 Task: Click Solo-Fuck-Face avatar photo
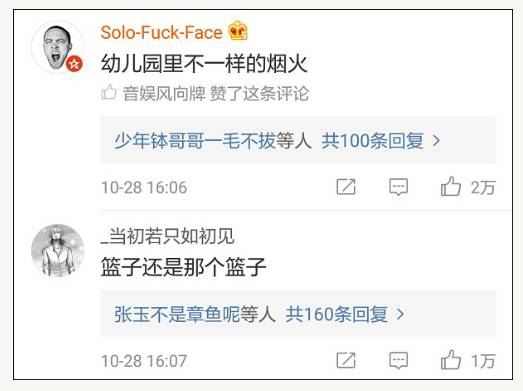pos(57,47)
